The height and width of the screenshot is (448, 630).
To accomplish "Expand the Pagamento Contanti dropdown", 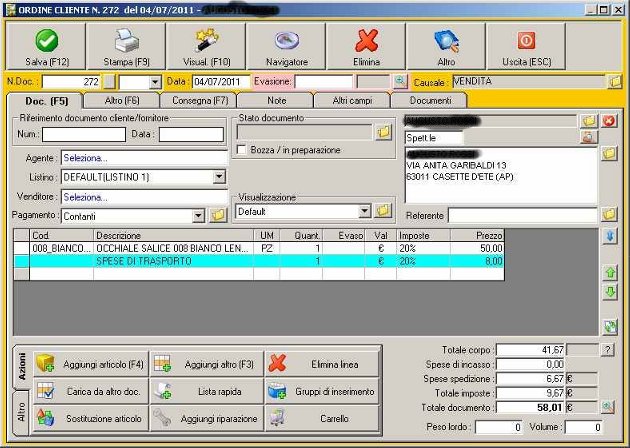I will [198, 216].
